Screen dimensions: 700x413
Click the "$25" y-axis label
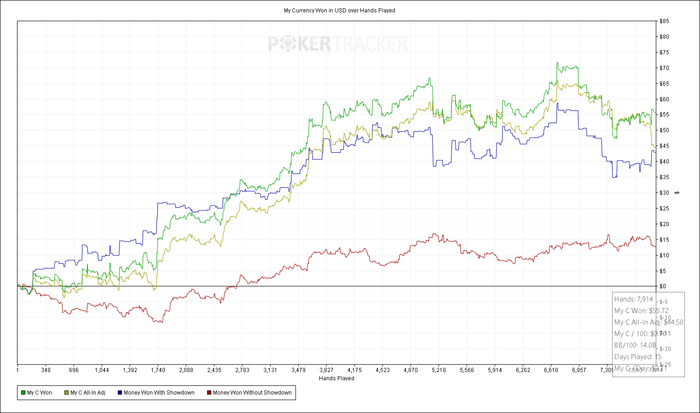coord(664,209)
